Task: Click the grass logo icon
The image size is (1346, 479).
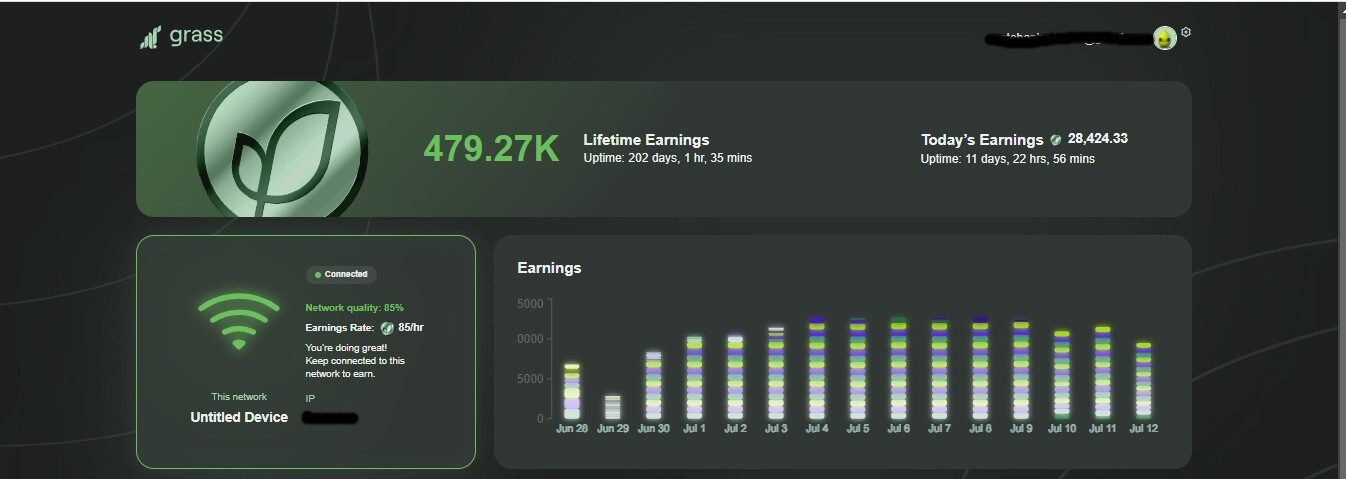Action: [150, 38]
